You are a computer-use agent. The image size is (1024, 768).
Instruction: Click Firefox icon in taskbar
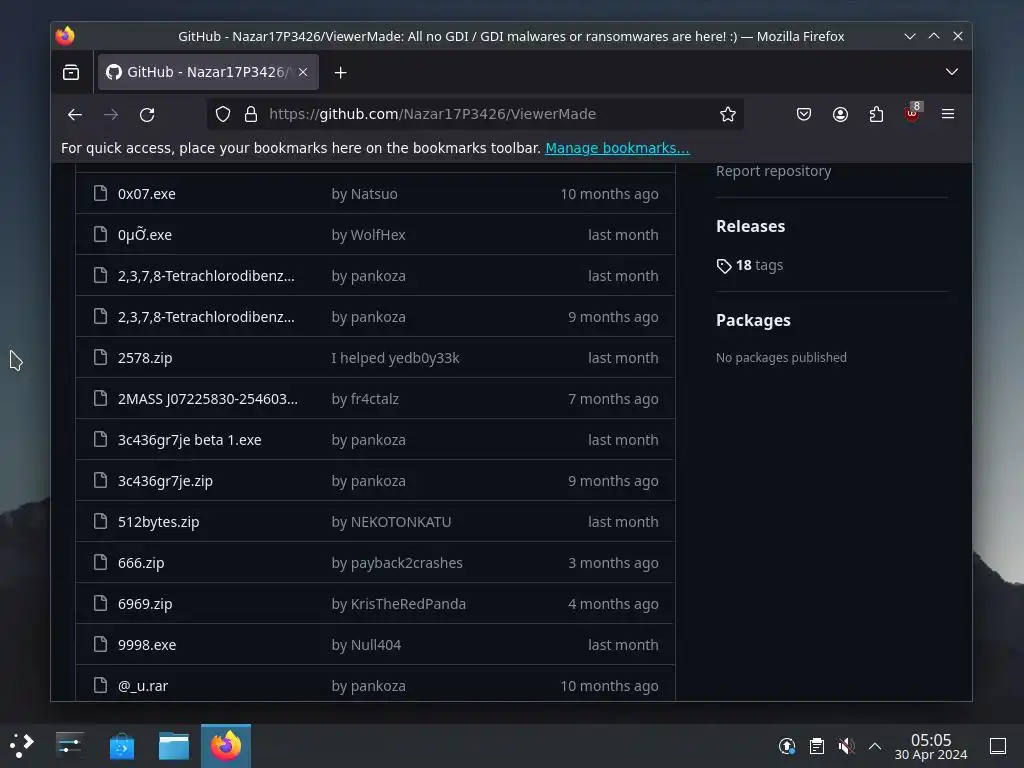pos(226,746)
